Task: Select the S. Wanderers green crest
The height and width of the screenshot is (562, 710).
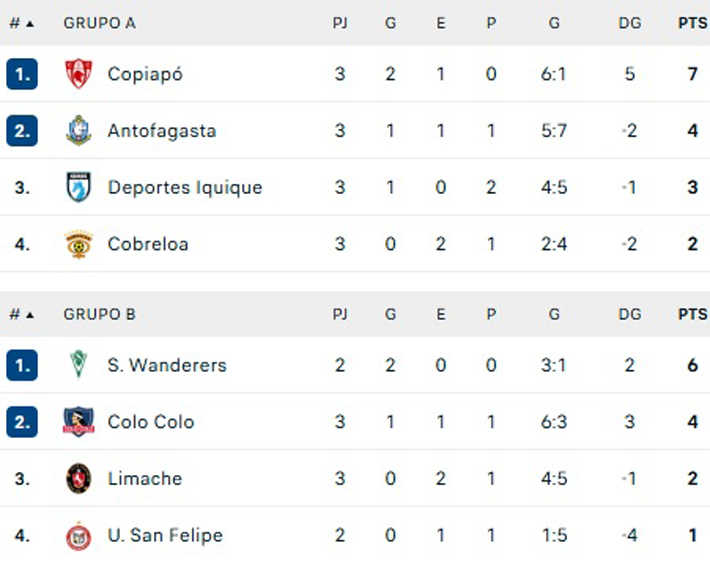Action: coord(79,364)
